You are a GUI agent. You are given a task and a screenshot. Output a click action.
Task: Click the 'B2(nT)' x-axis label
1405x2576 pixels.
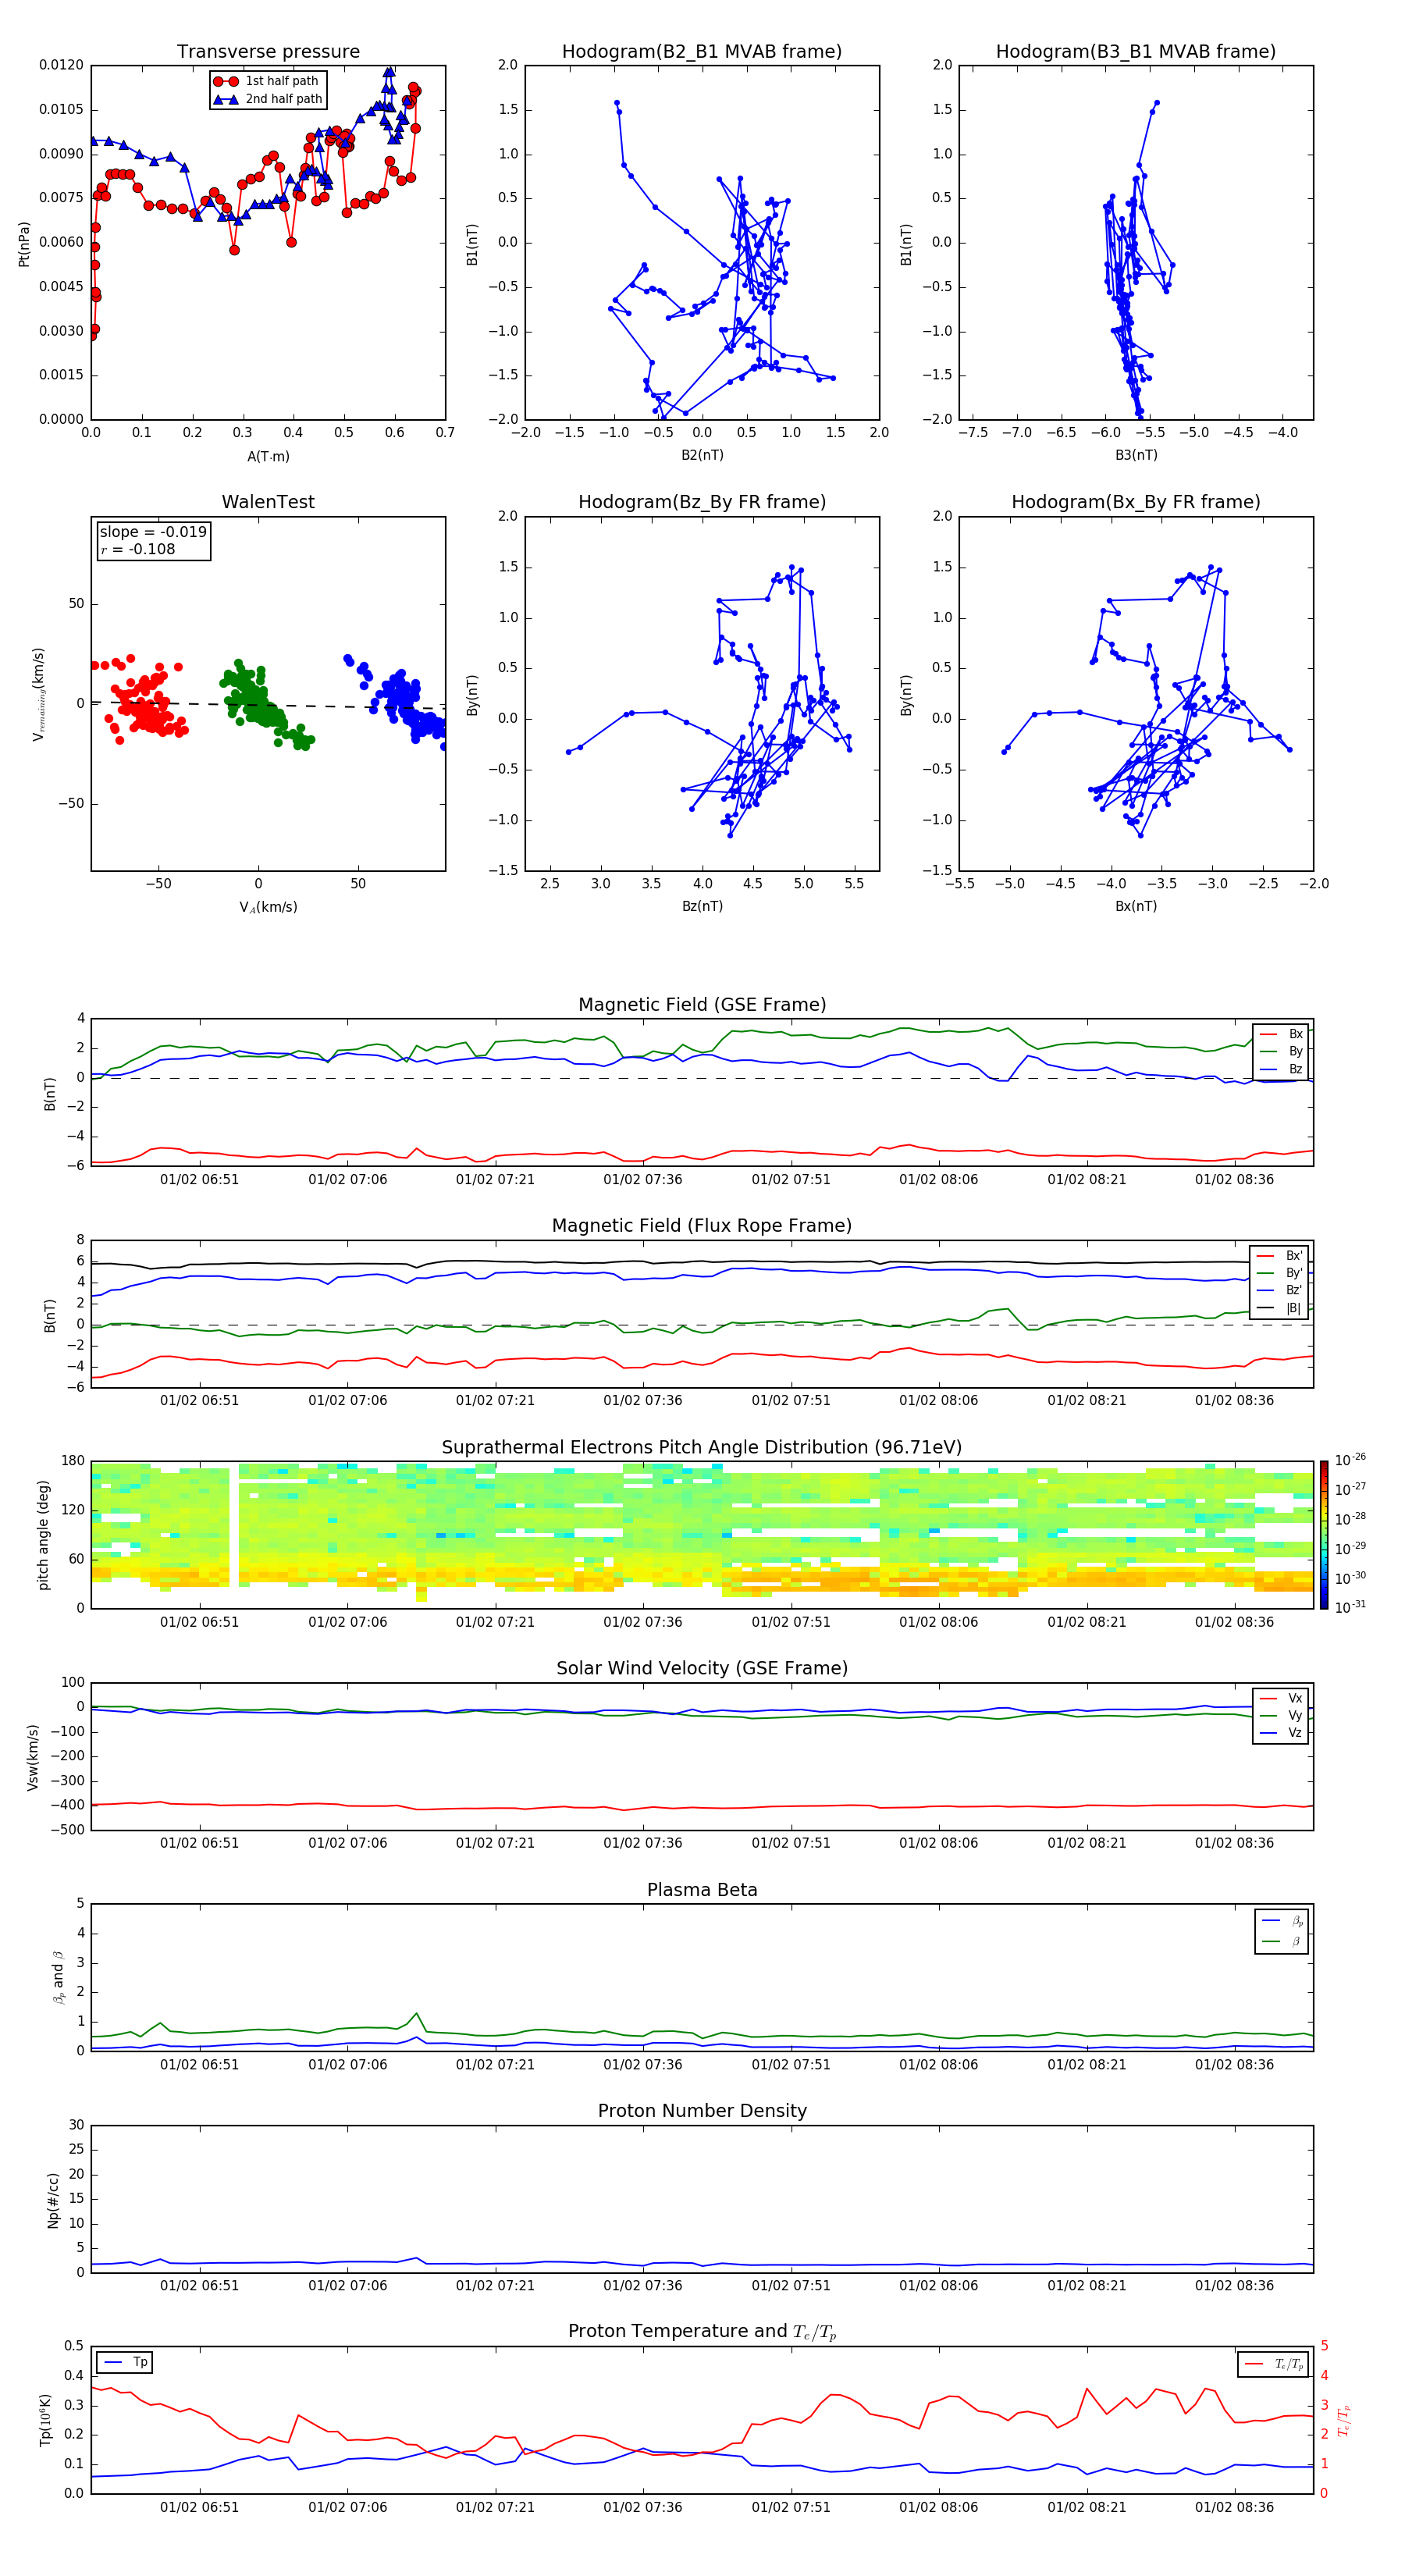click(x=702, y=455)
